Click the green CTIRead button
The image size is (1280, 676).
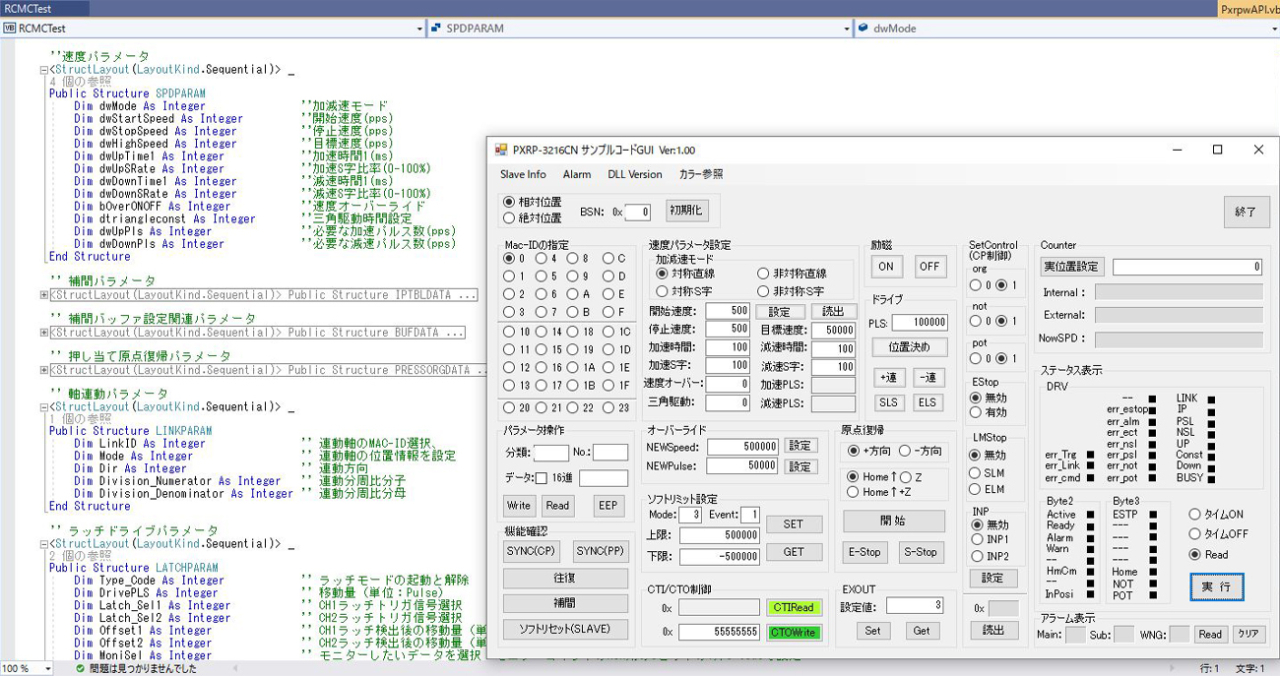[x=793, y=607]
